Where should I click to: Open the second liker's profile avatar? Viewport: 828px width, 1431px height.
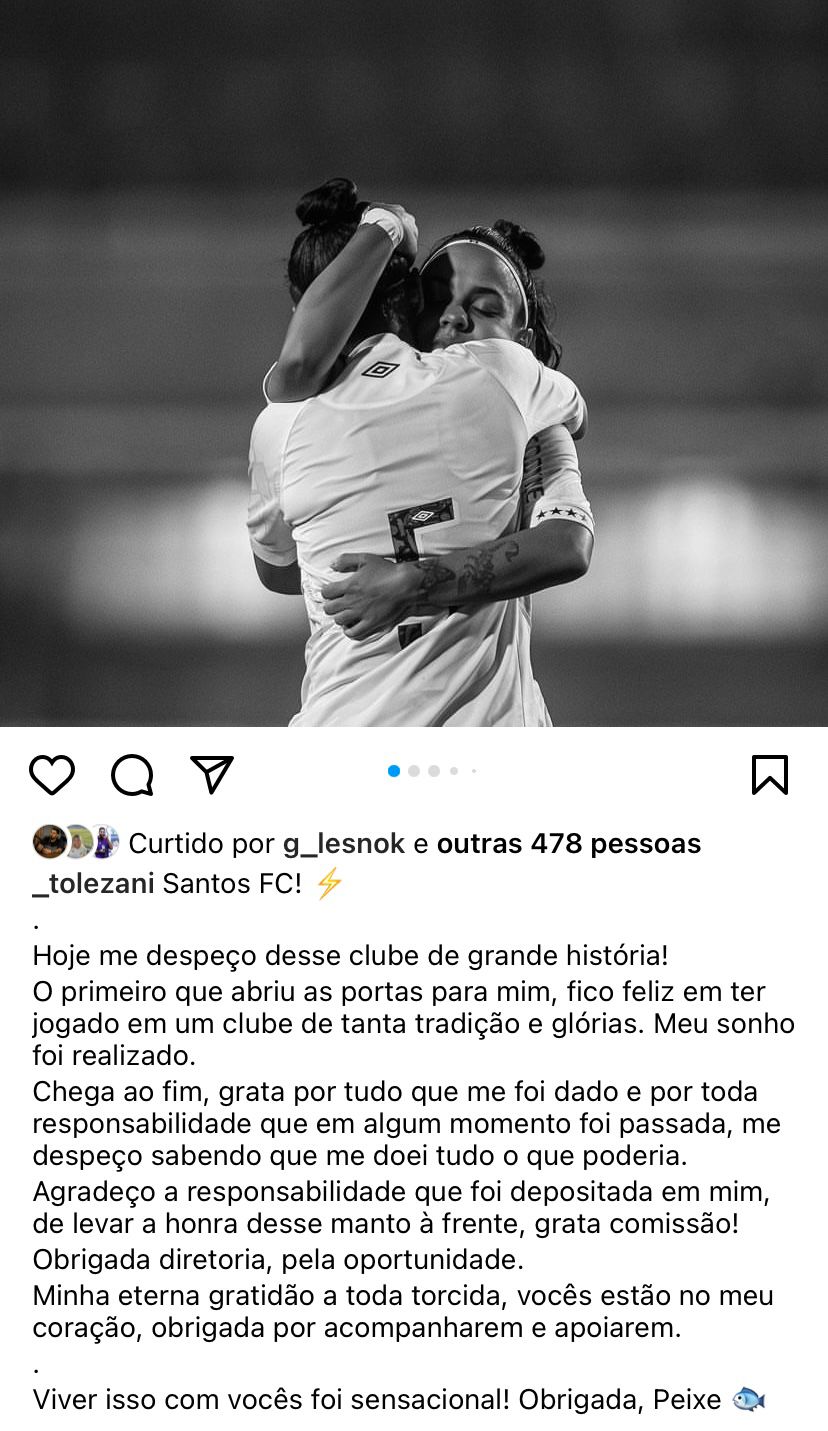click(76, 842)
